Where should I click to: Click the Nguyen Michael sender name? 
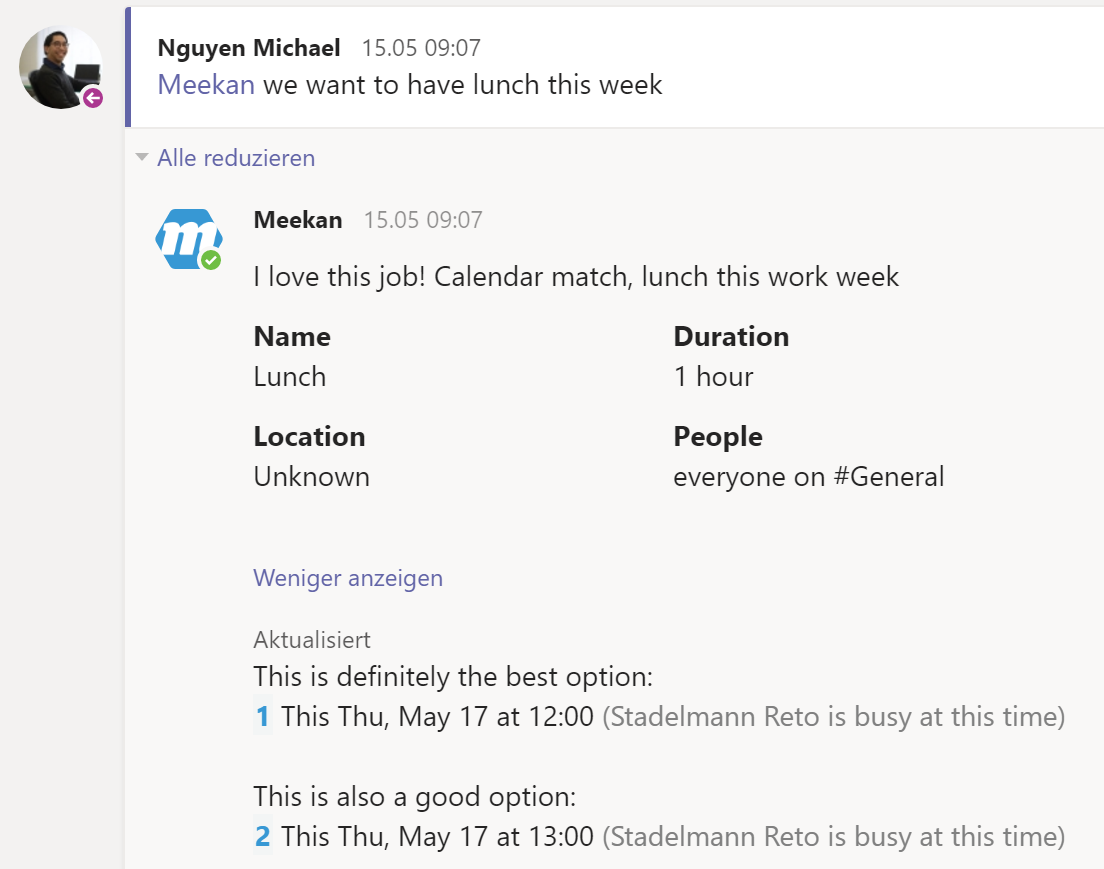249,48
